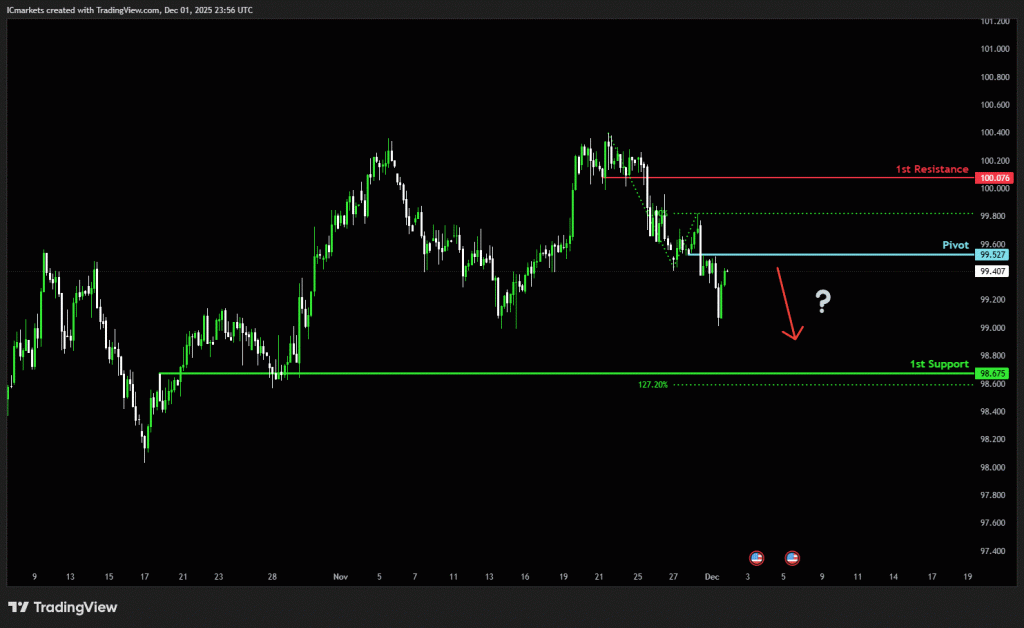
Task: Click the current price label 99.407
Action: (993, 271)
